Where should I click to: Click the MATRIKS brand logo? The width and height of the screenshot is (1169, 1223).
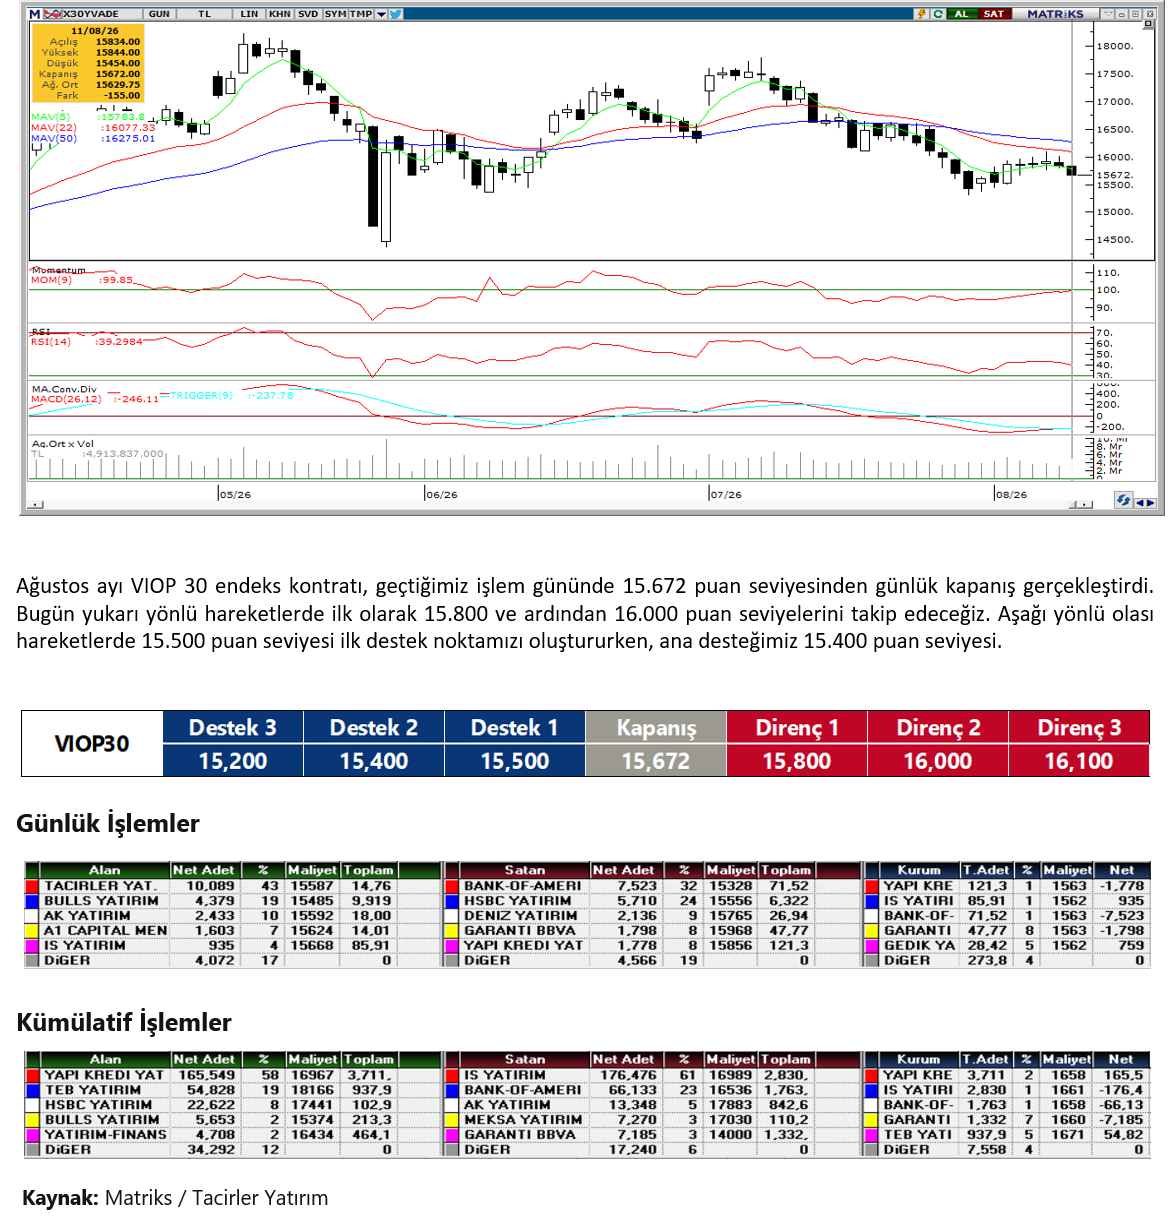pos(1055,14)
